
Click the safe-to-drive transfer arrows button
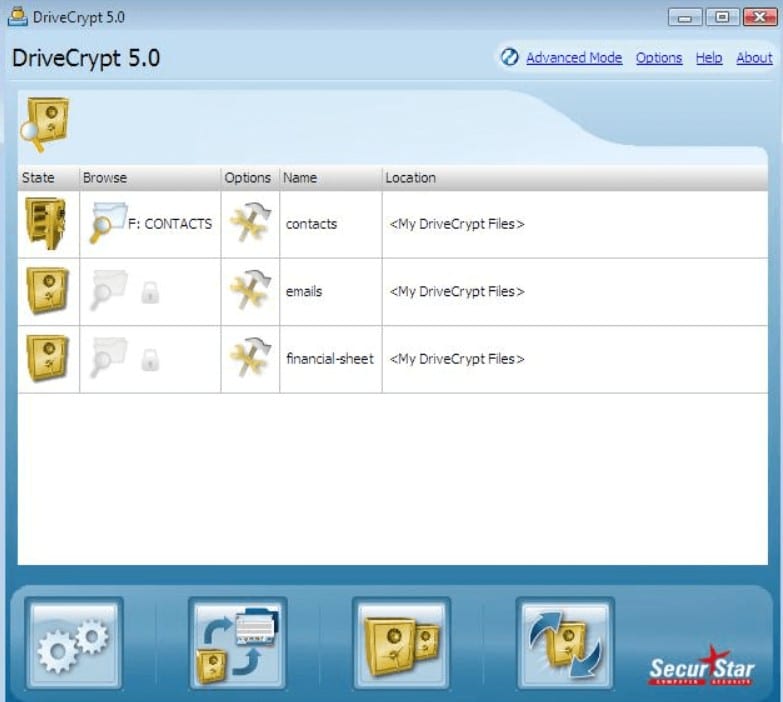coord(238,643)
